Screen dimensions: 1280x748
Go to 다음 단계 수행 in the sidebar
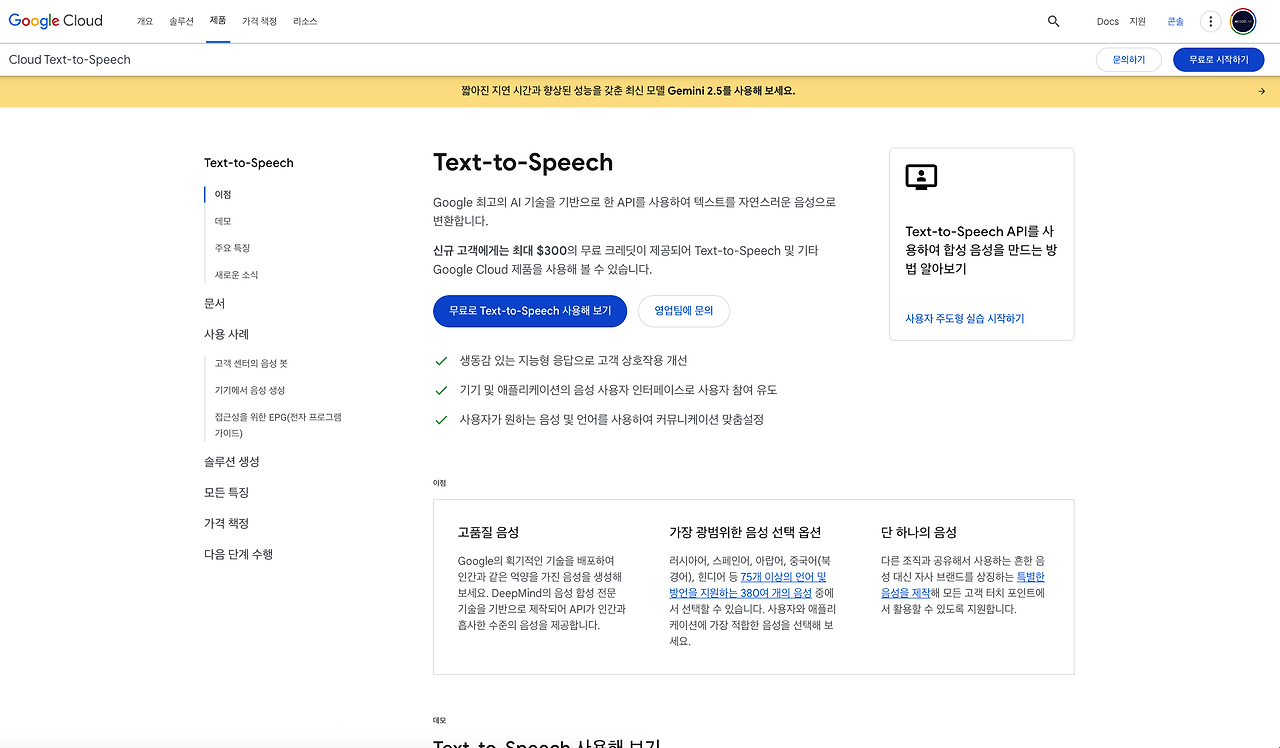pos(238,554)
